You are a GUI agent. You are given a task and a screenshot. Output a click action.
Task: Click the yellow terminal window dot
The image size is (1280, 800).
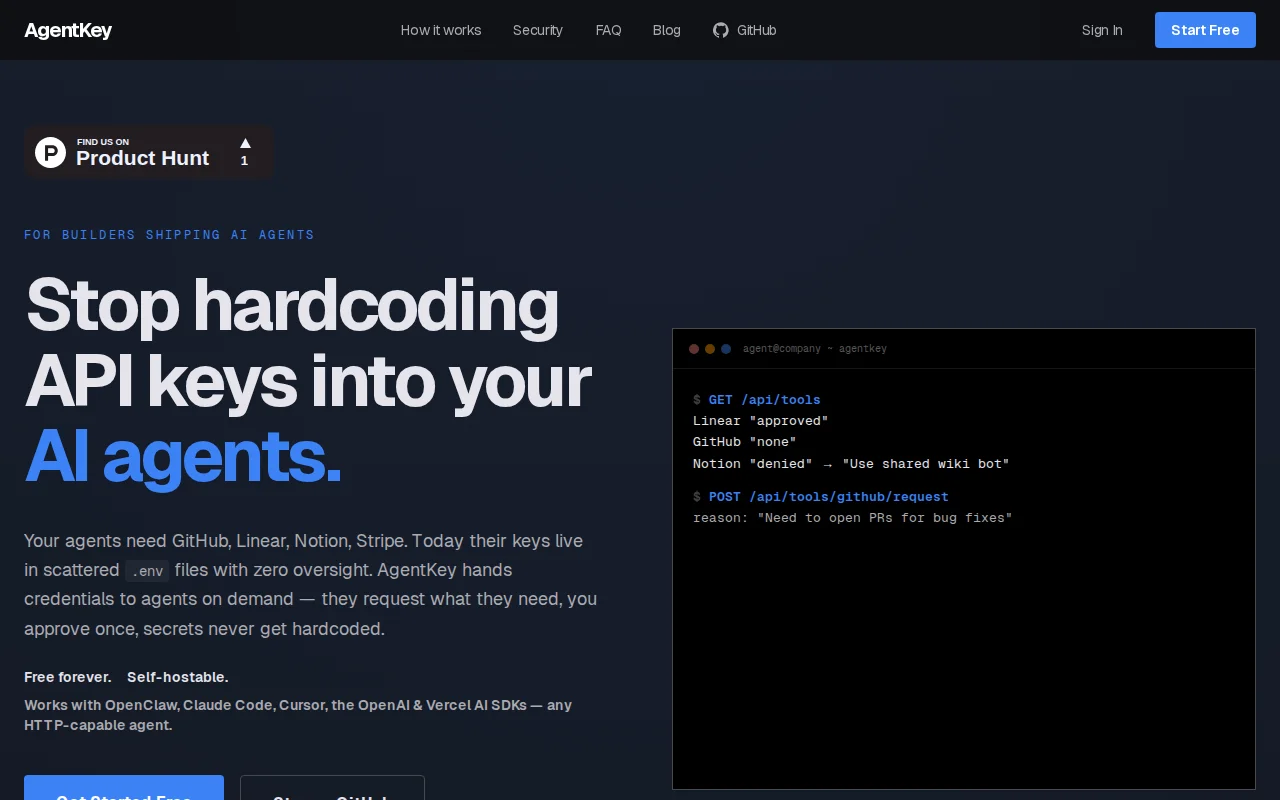710,349
